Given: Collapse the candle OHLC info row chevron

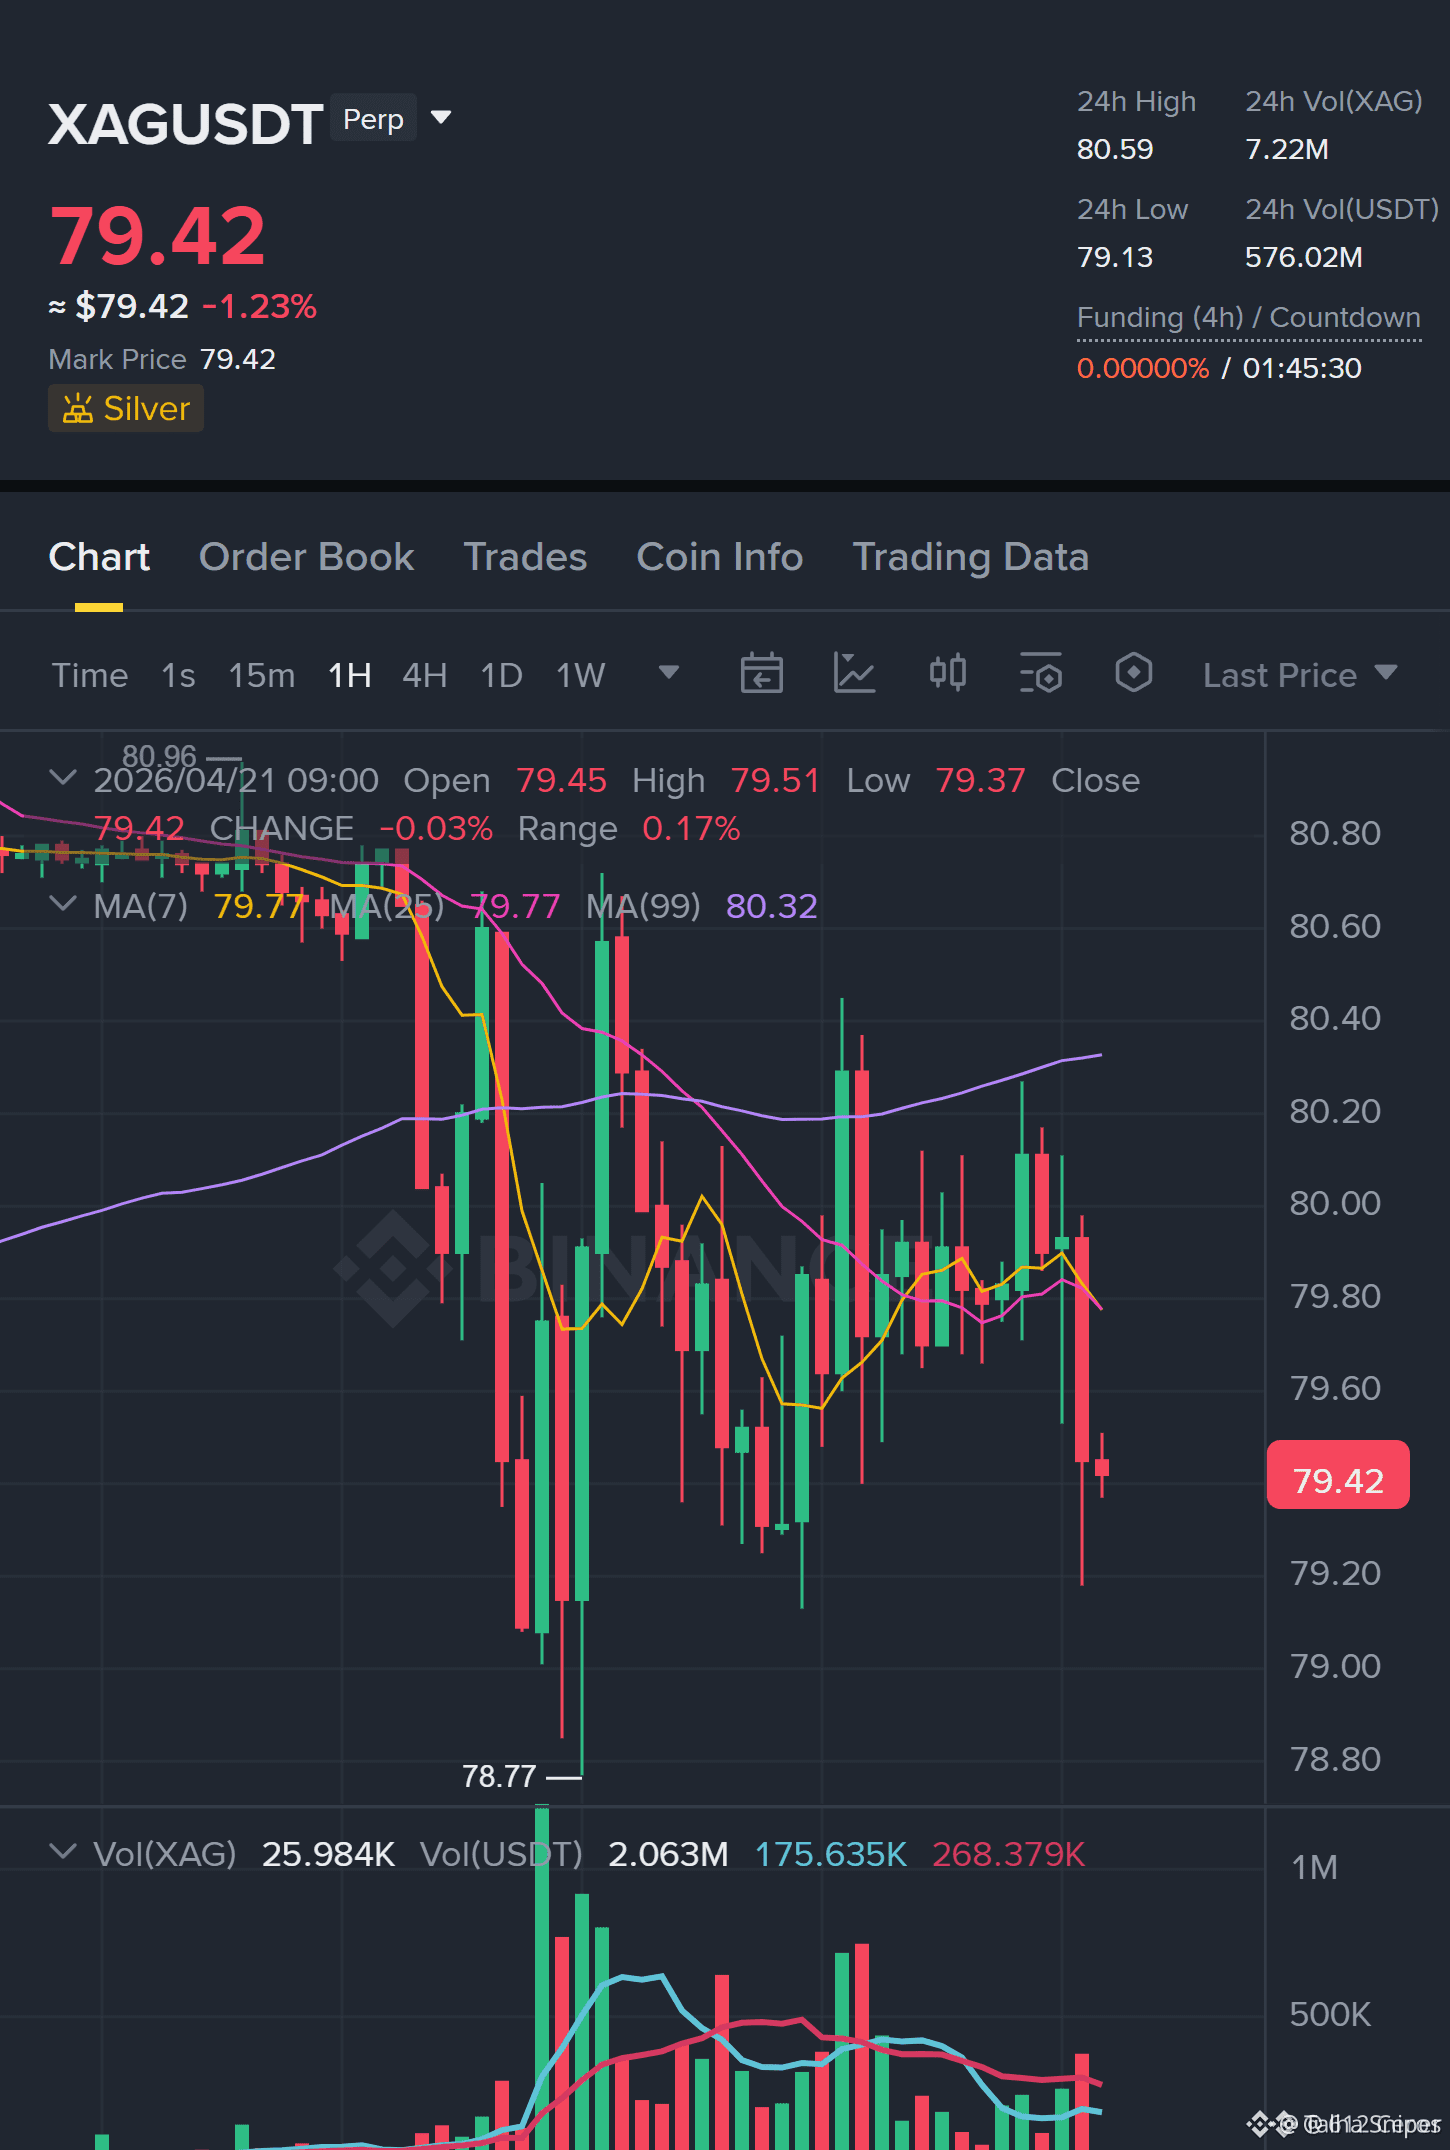Looking at the screenshot, I should pos(63,777).
